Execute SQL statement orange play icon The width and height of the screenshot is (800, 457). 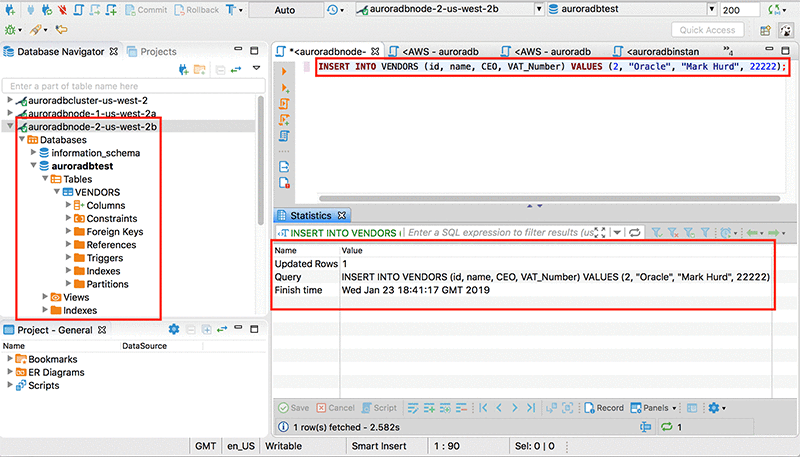pyautogui.click(x=284, y=71)
